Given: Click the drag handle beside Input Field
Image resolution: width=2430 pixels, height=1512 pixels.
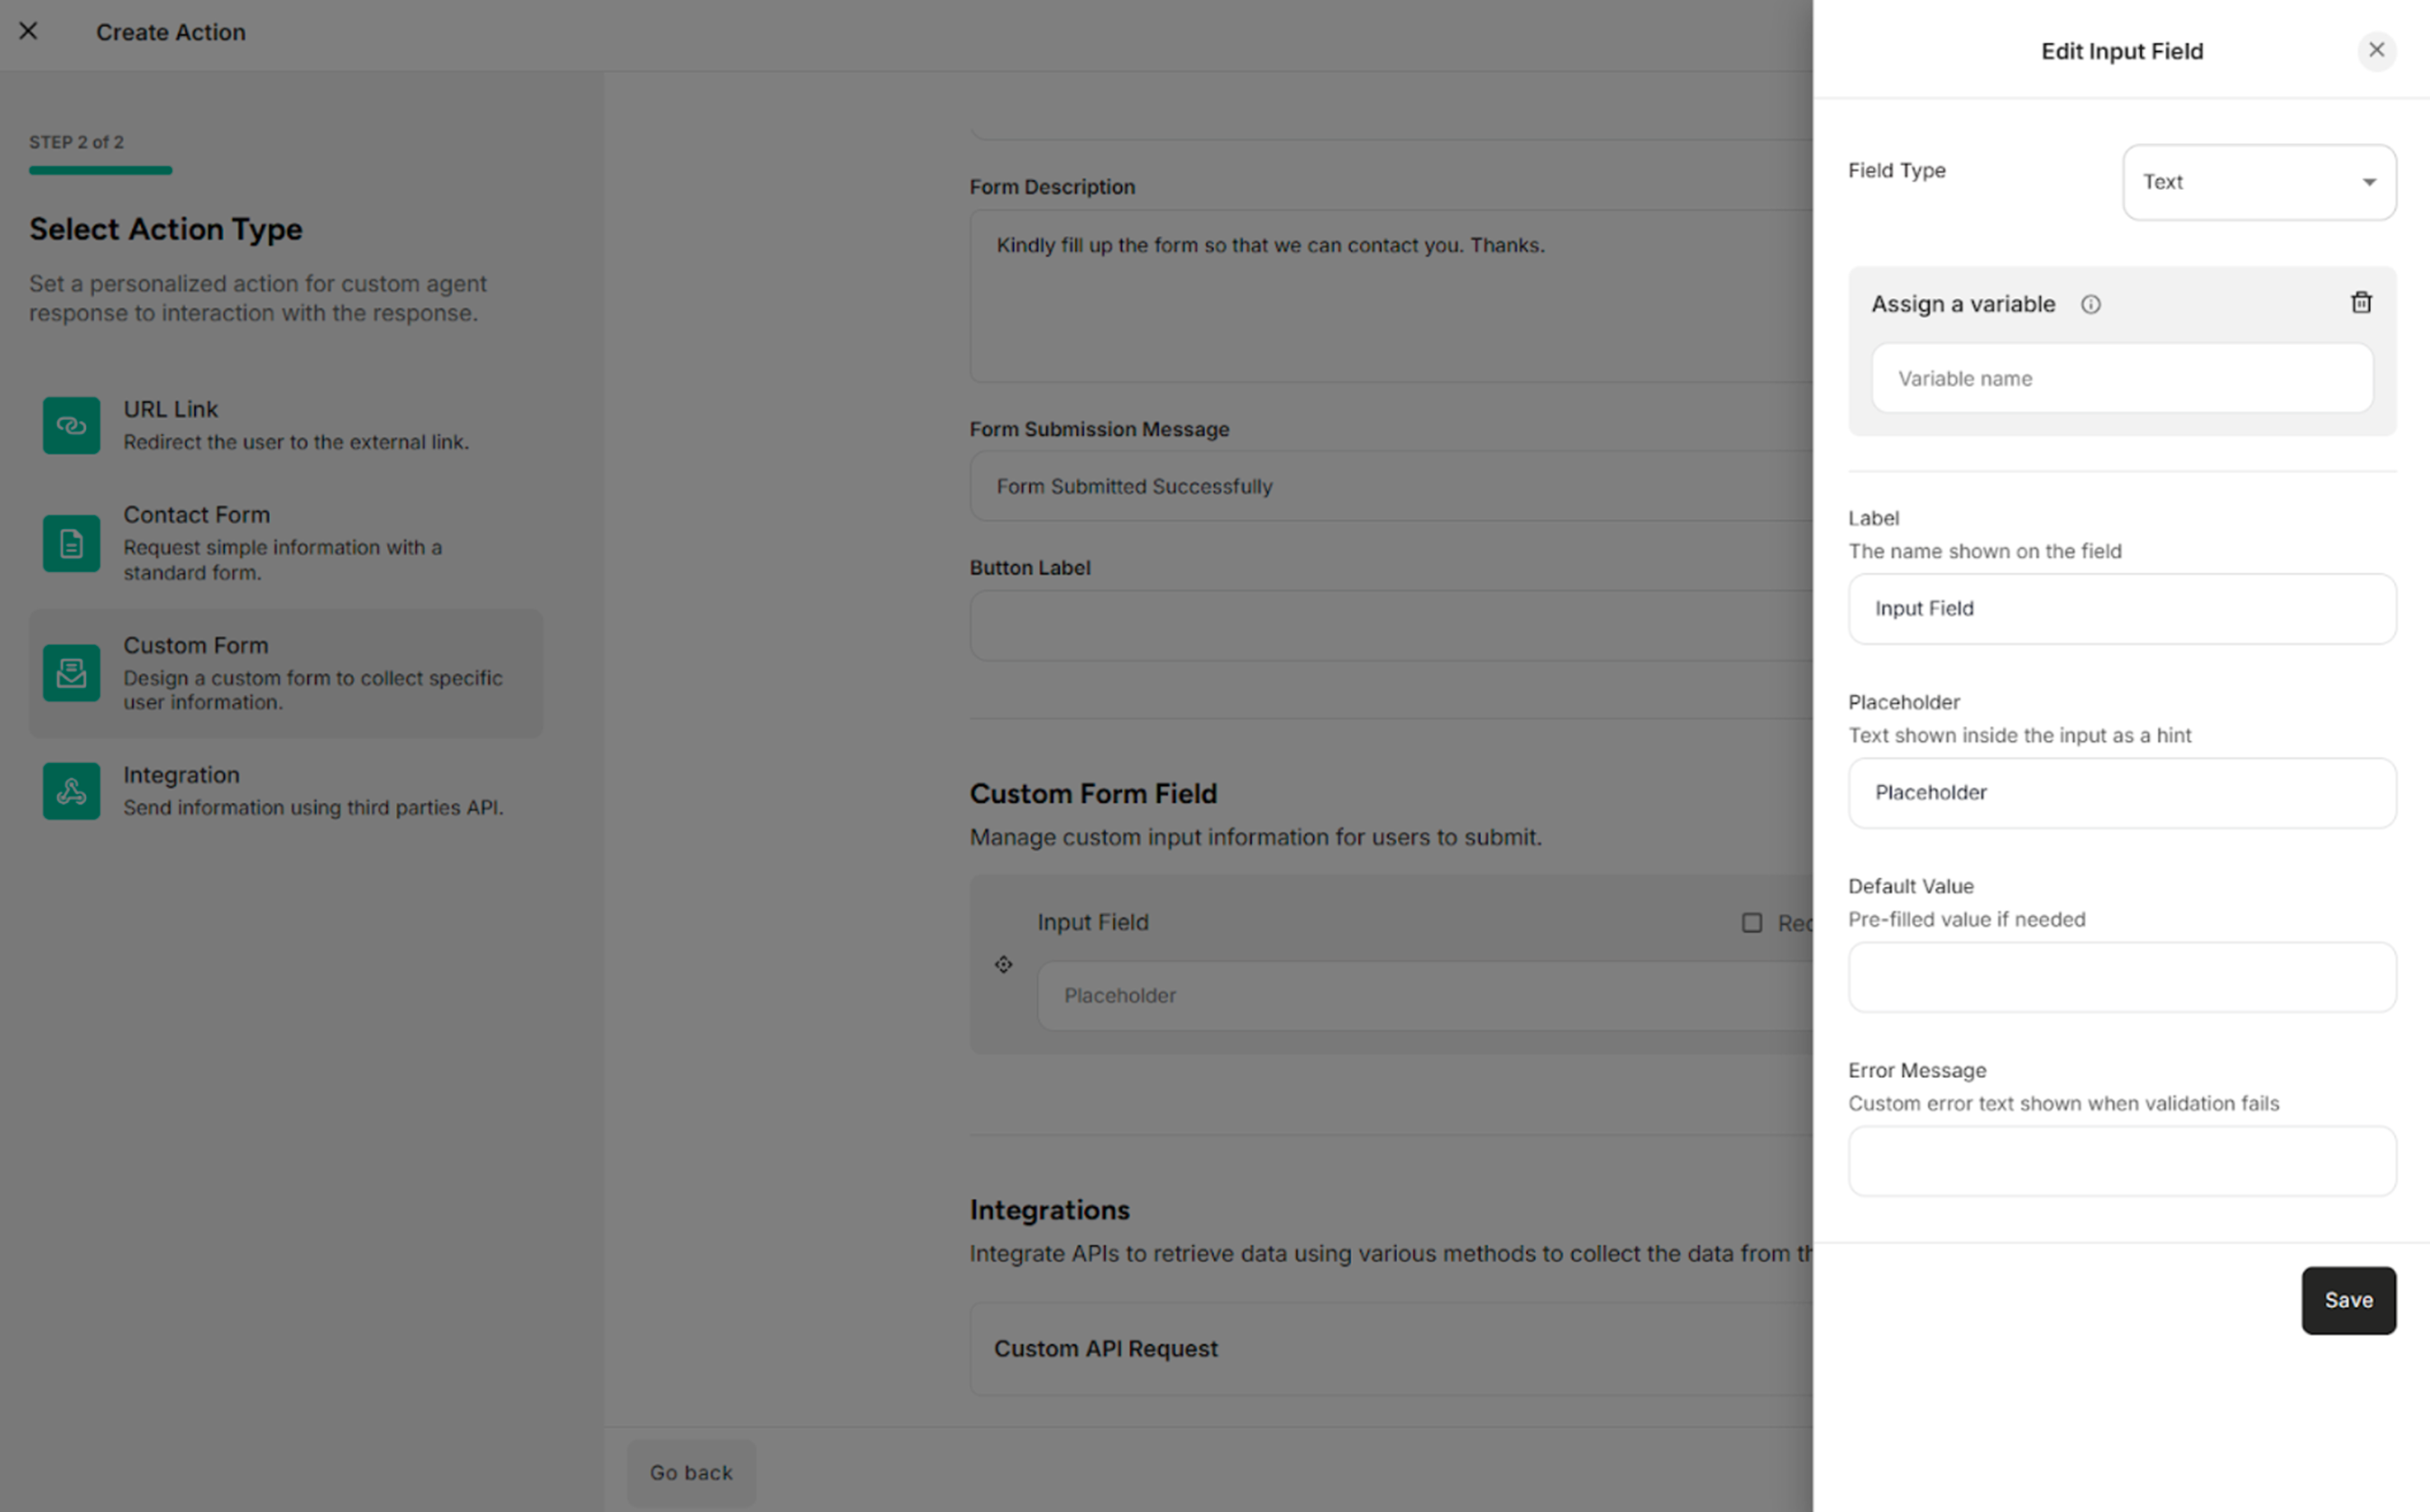Looking at the screenshot, I should point(1003,964).
